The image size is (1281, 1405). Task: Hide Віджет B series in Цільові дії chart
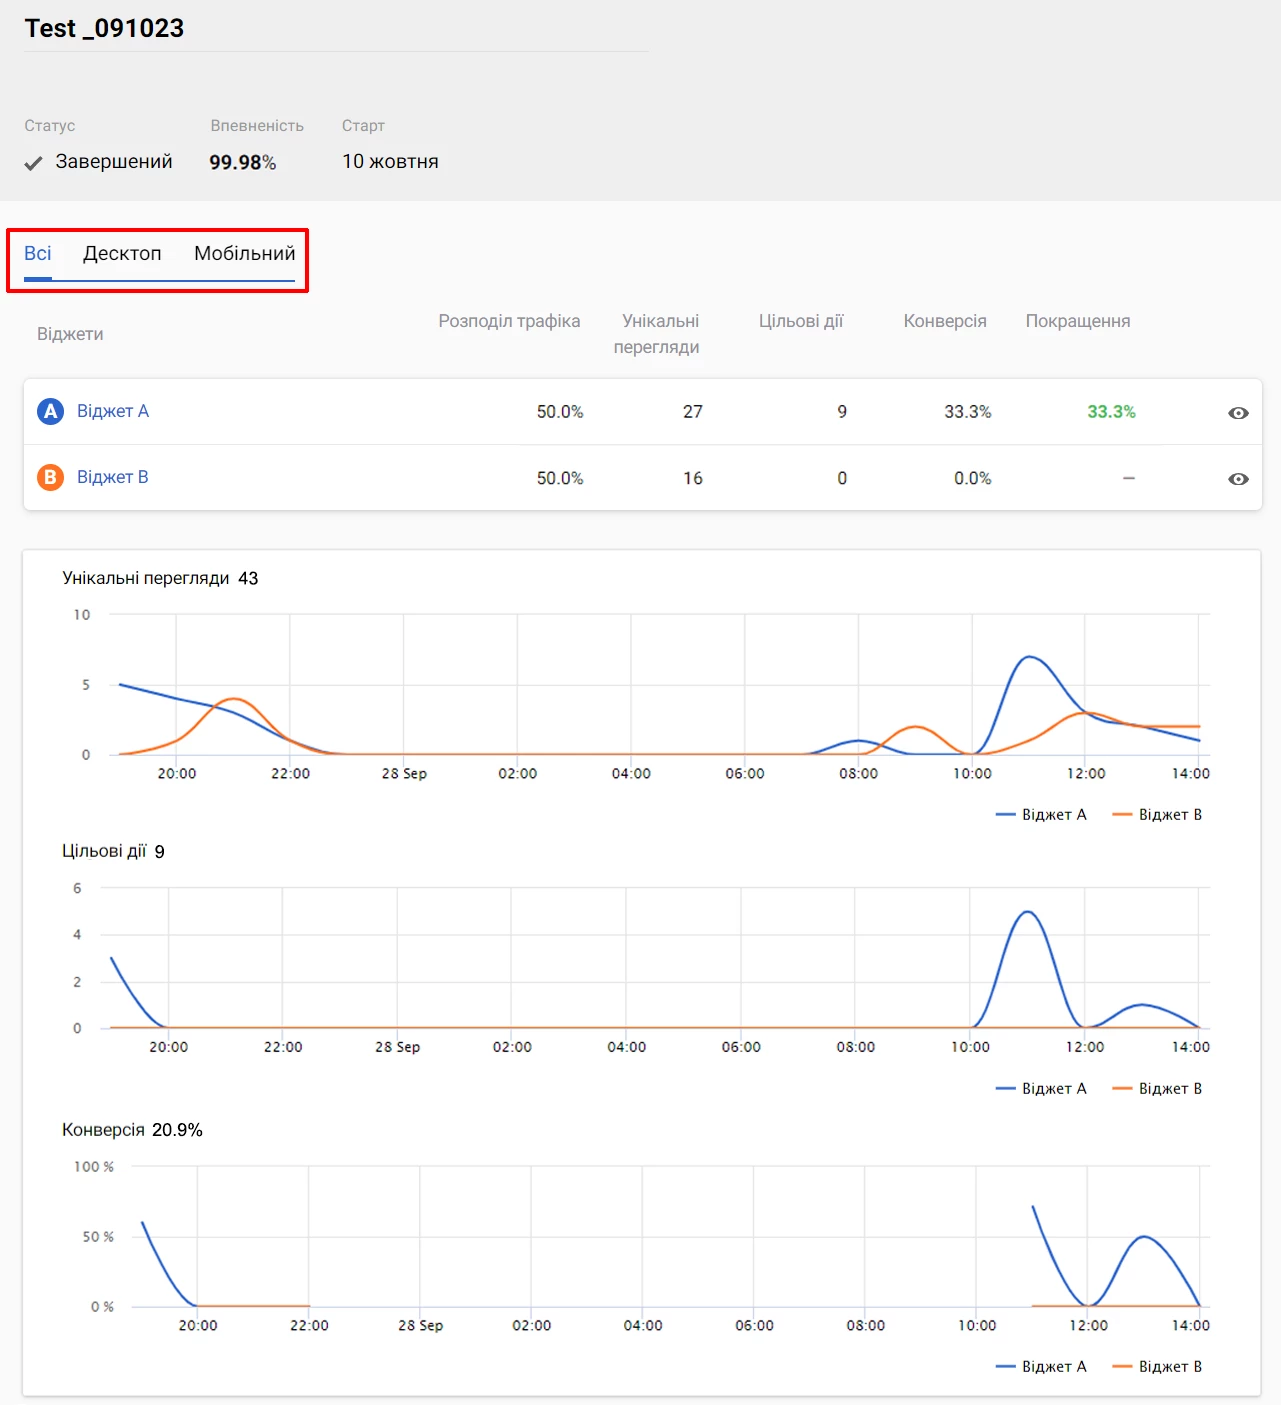(1158, 1089)
